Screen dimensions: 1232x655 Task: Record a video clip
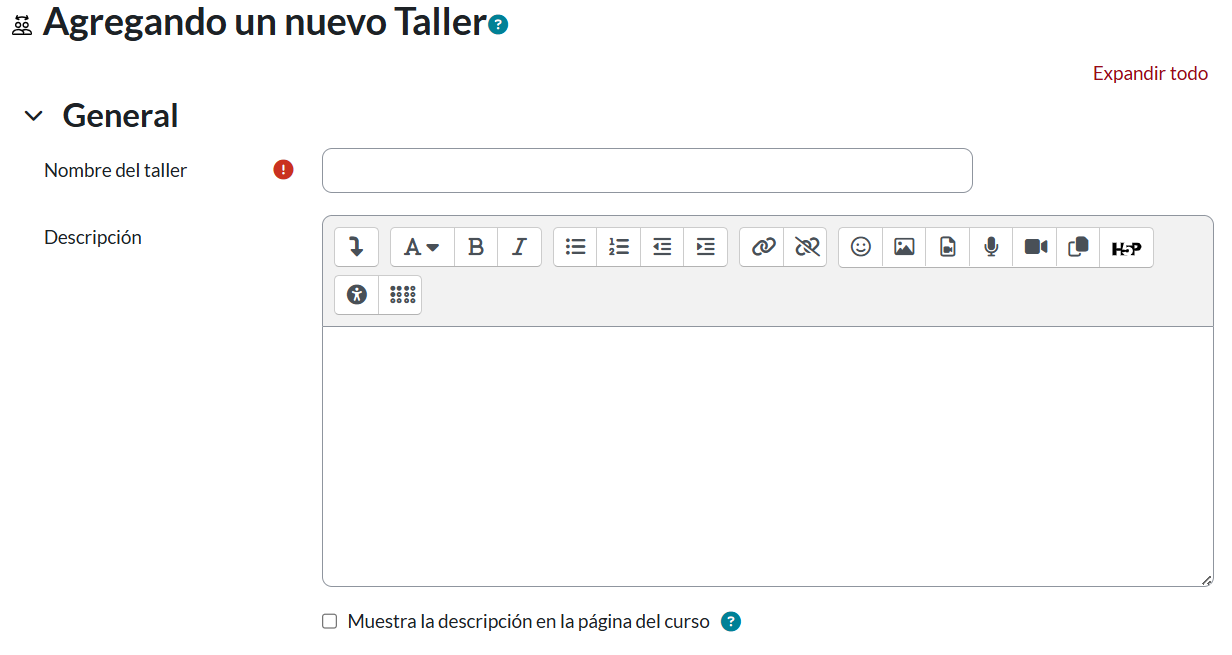(x=1034, y=247)
